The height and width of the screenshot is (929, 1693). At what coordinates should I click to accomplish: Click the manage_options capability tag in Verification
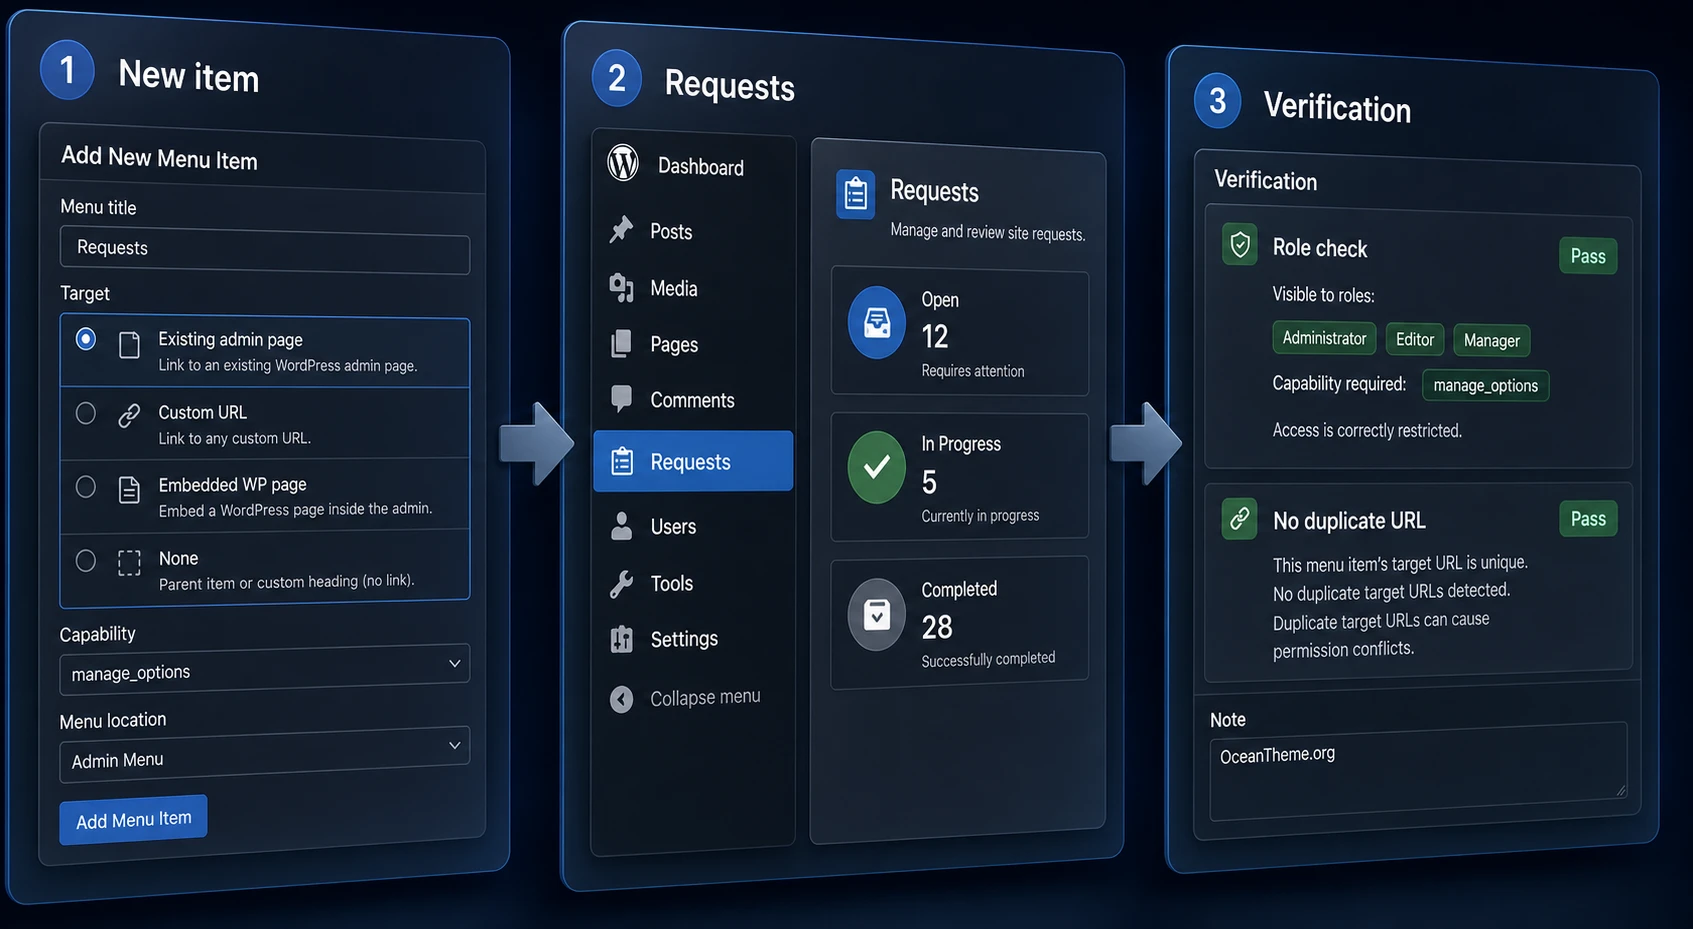[x=1485, y=385]
